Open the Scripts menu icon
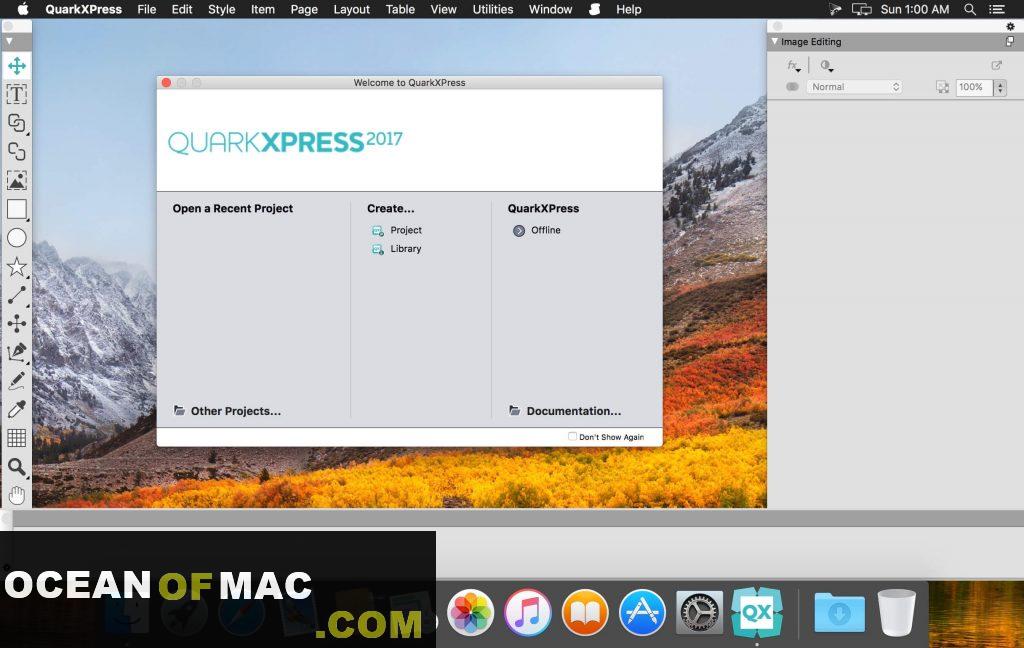The width and height of the screenshot is (1024, 648). [x=594, y=9]
